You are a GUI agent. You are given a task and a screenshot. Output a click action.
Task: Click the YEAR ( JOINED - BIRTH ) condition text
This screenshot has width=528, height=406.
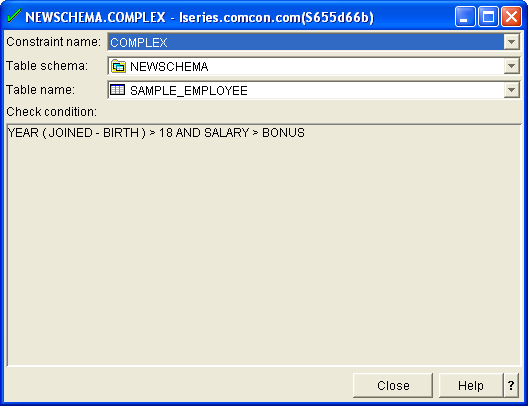click(x=76, y=133)
